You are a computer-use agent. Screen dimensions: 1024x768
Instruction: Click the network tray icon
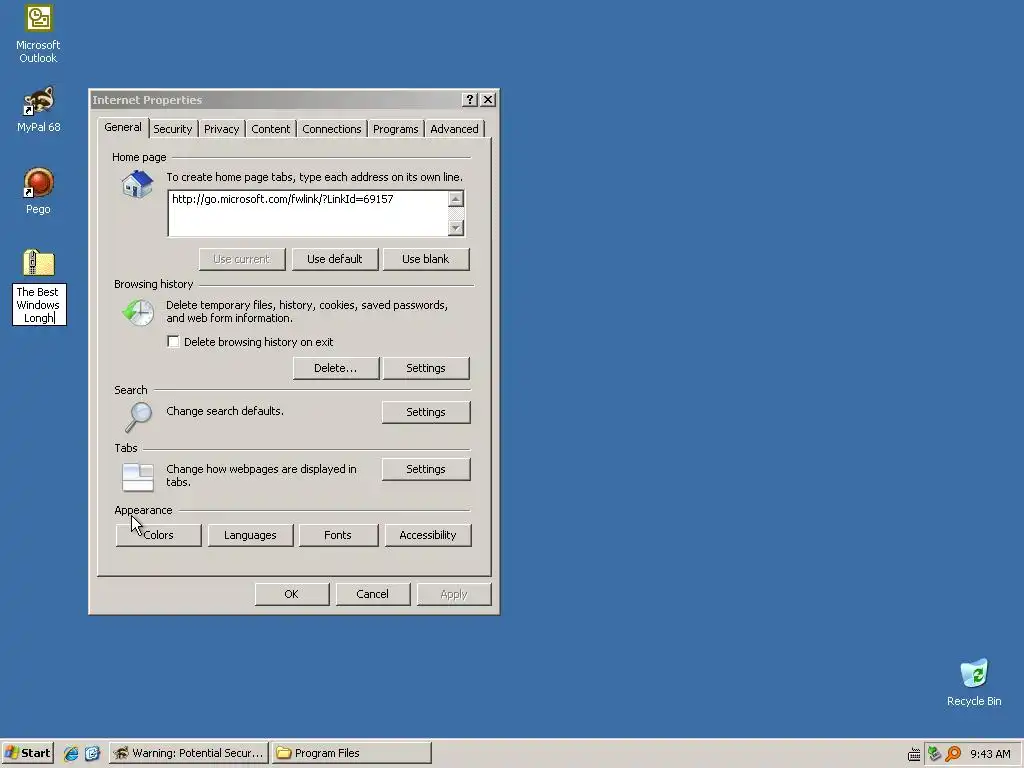coord(934,754)
